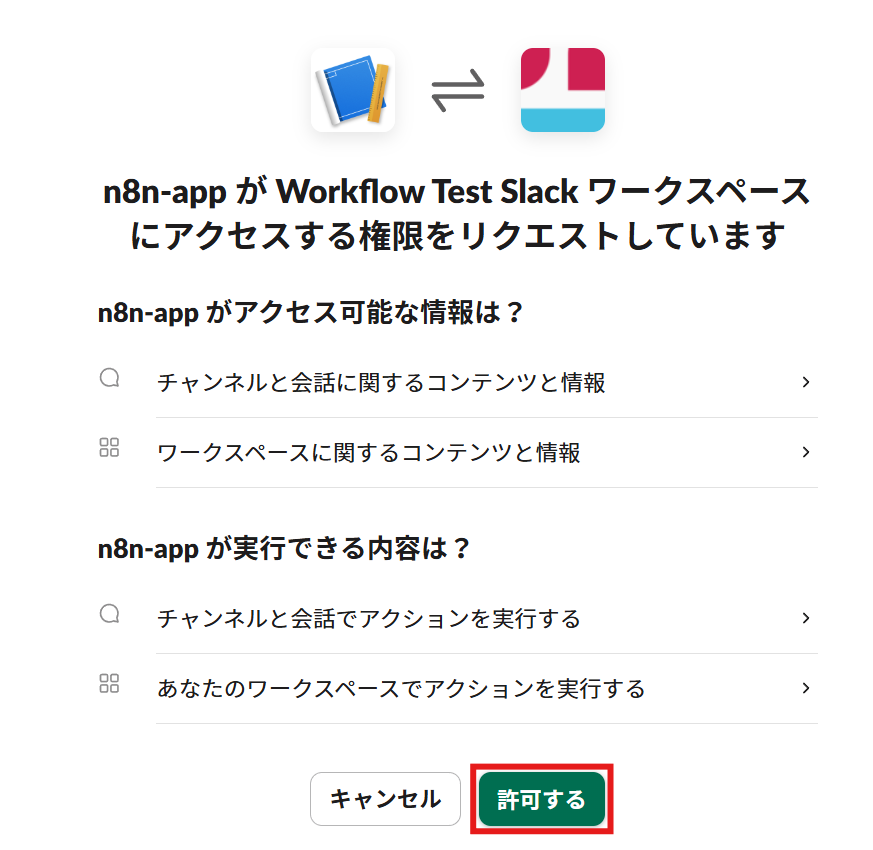Click the Workflow Test Slack workspace logo
Viewport: 873px width, 850px height.
562,90
